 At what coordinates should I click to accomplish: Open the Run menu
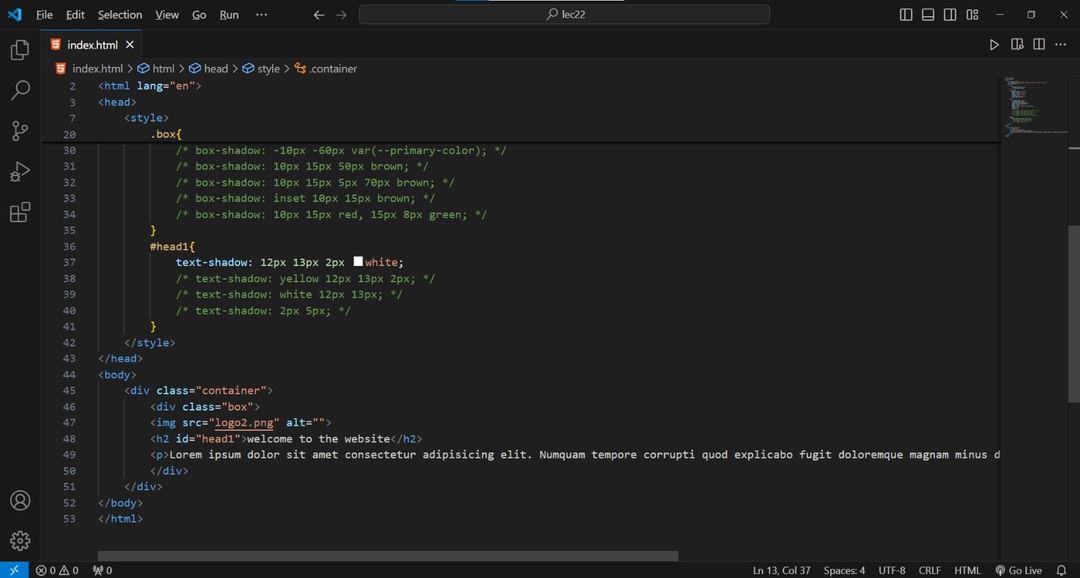click(x=229, y=14)
